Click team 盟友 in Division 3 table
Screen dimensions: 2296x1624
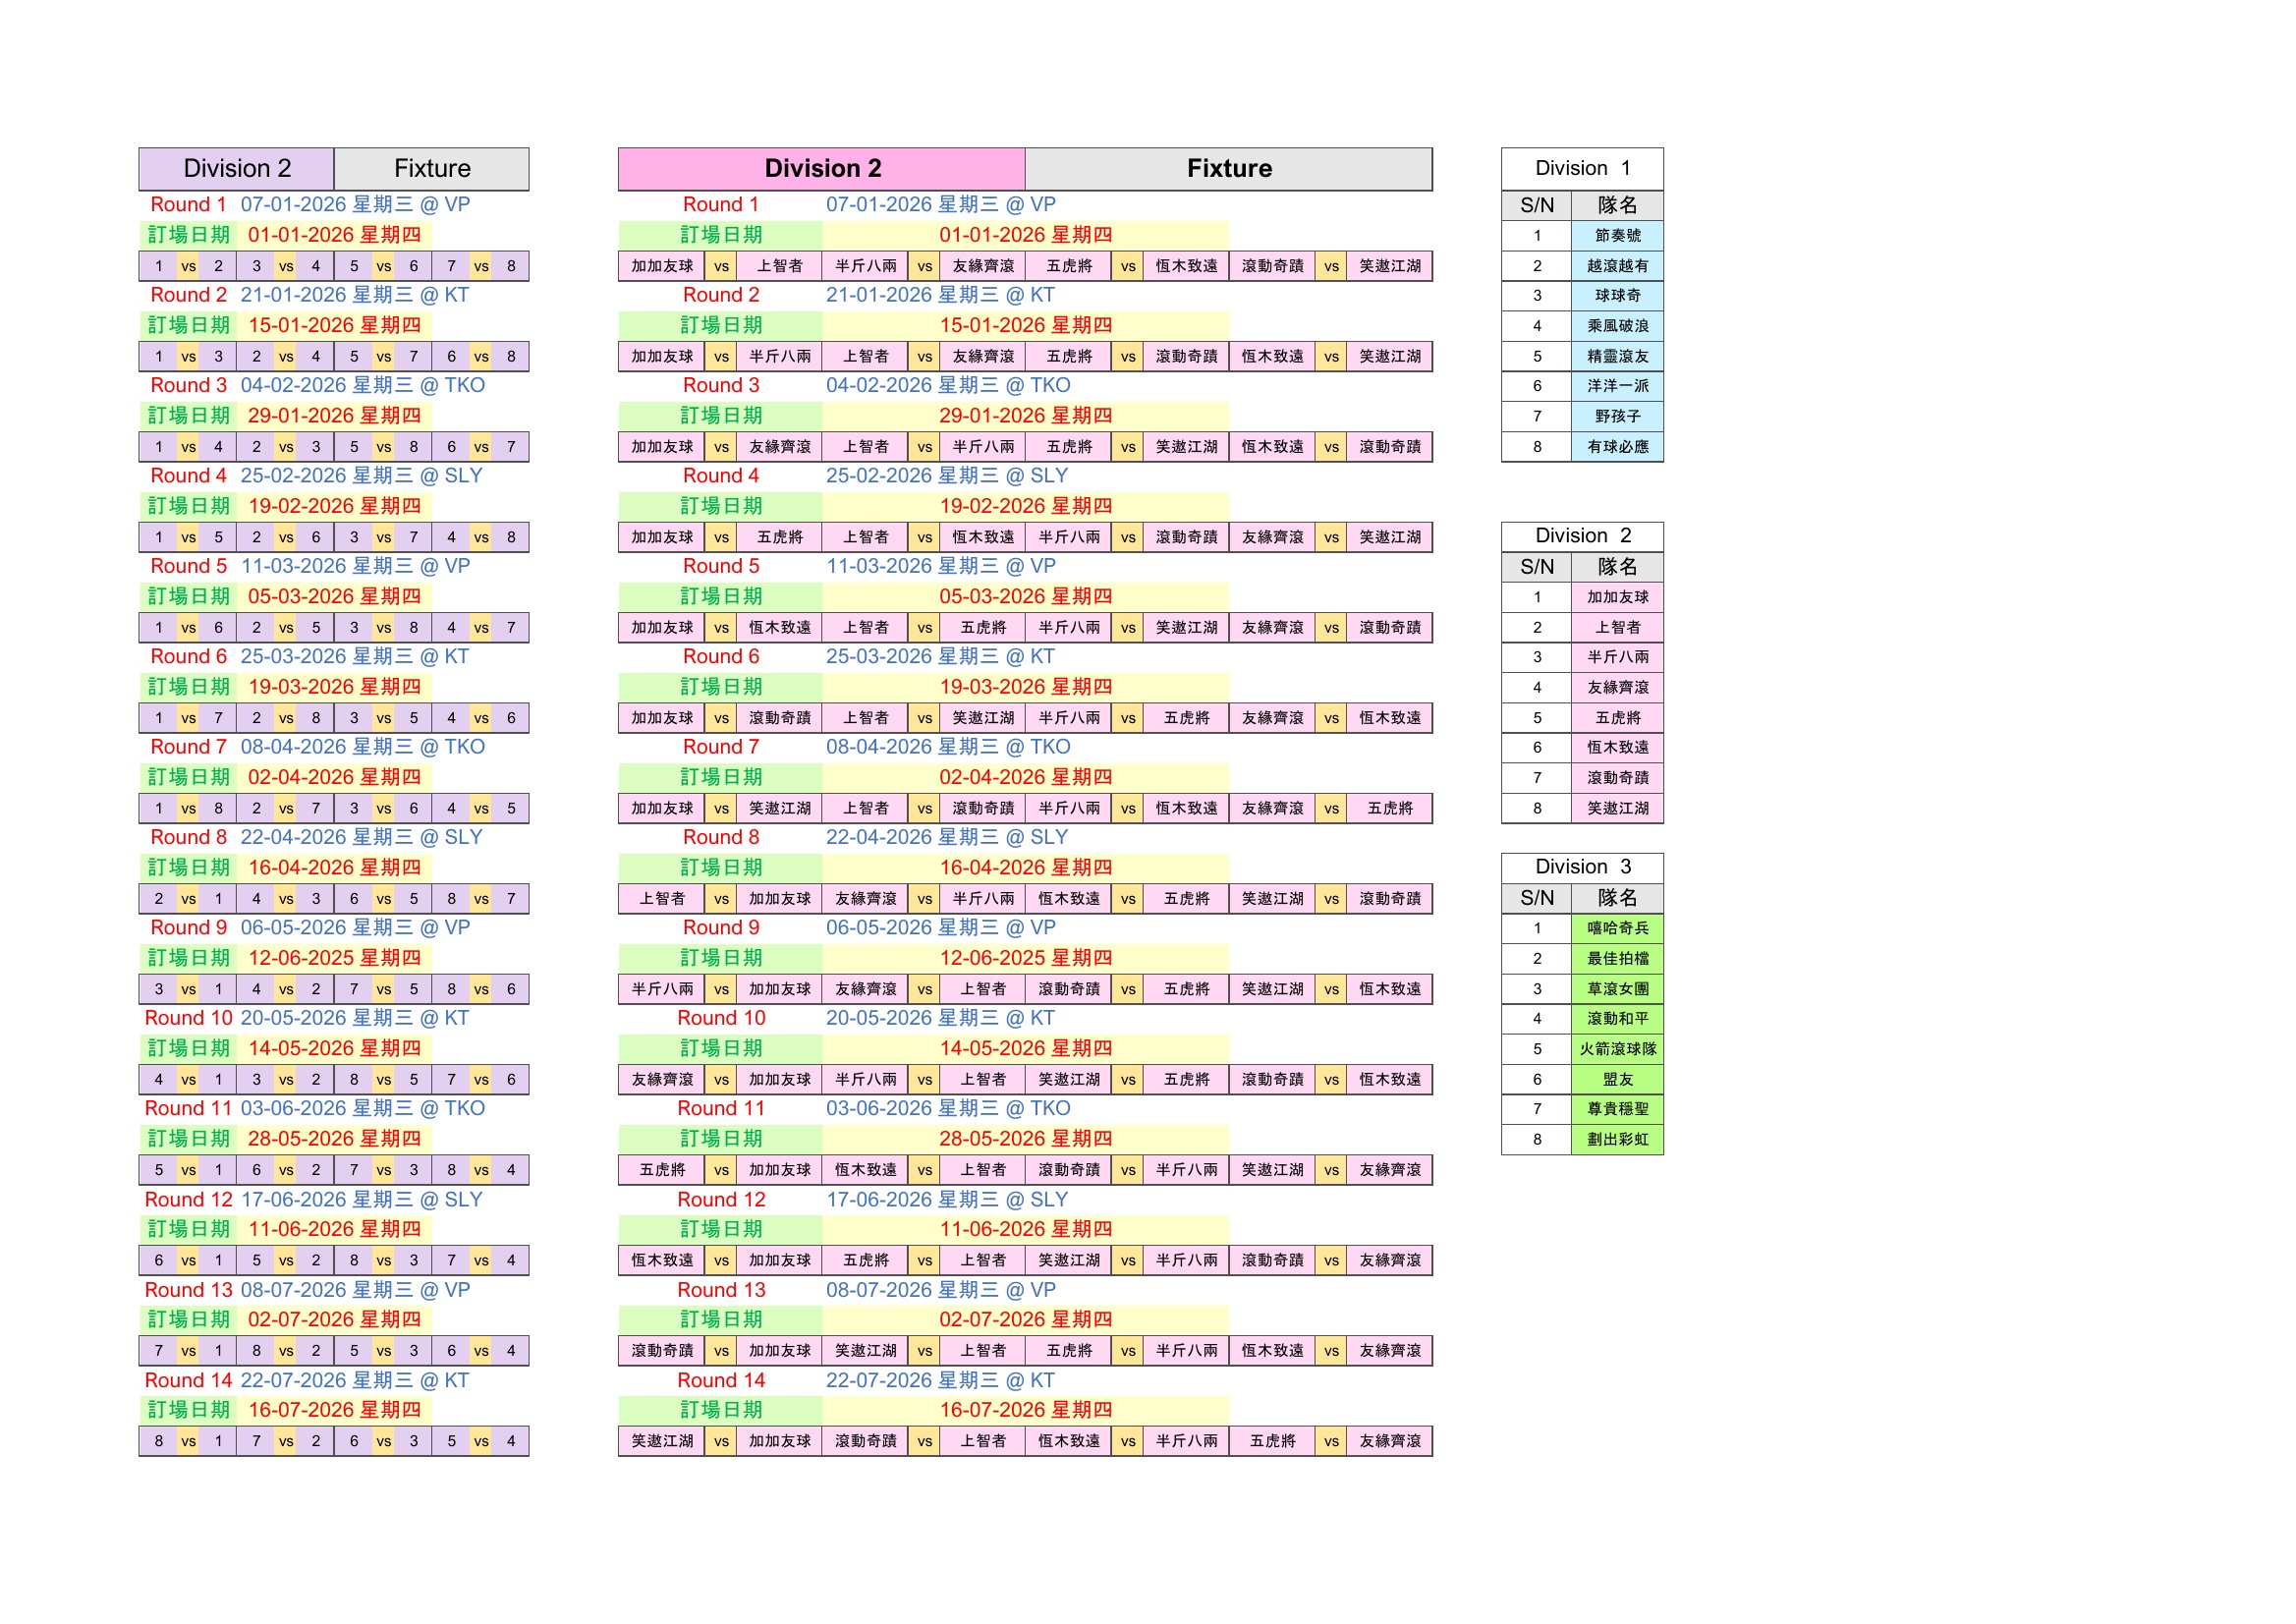click(x=1617, y=1080)
